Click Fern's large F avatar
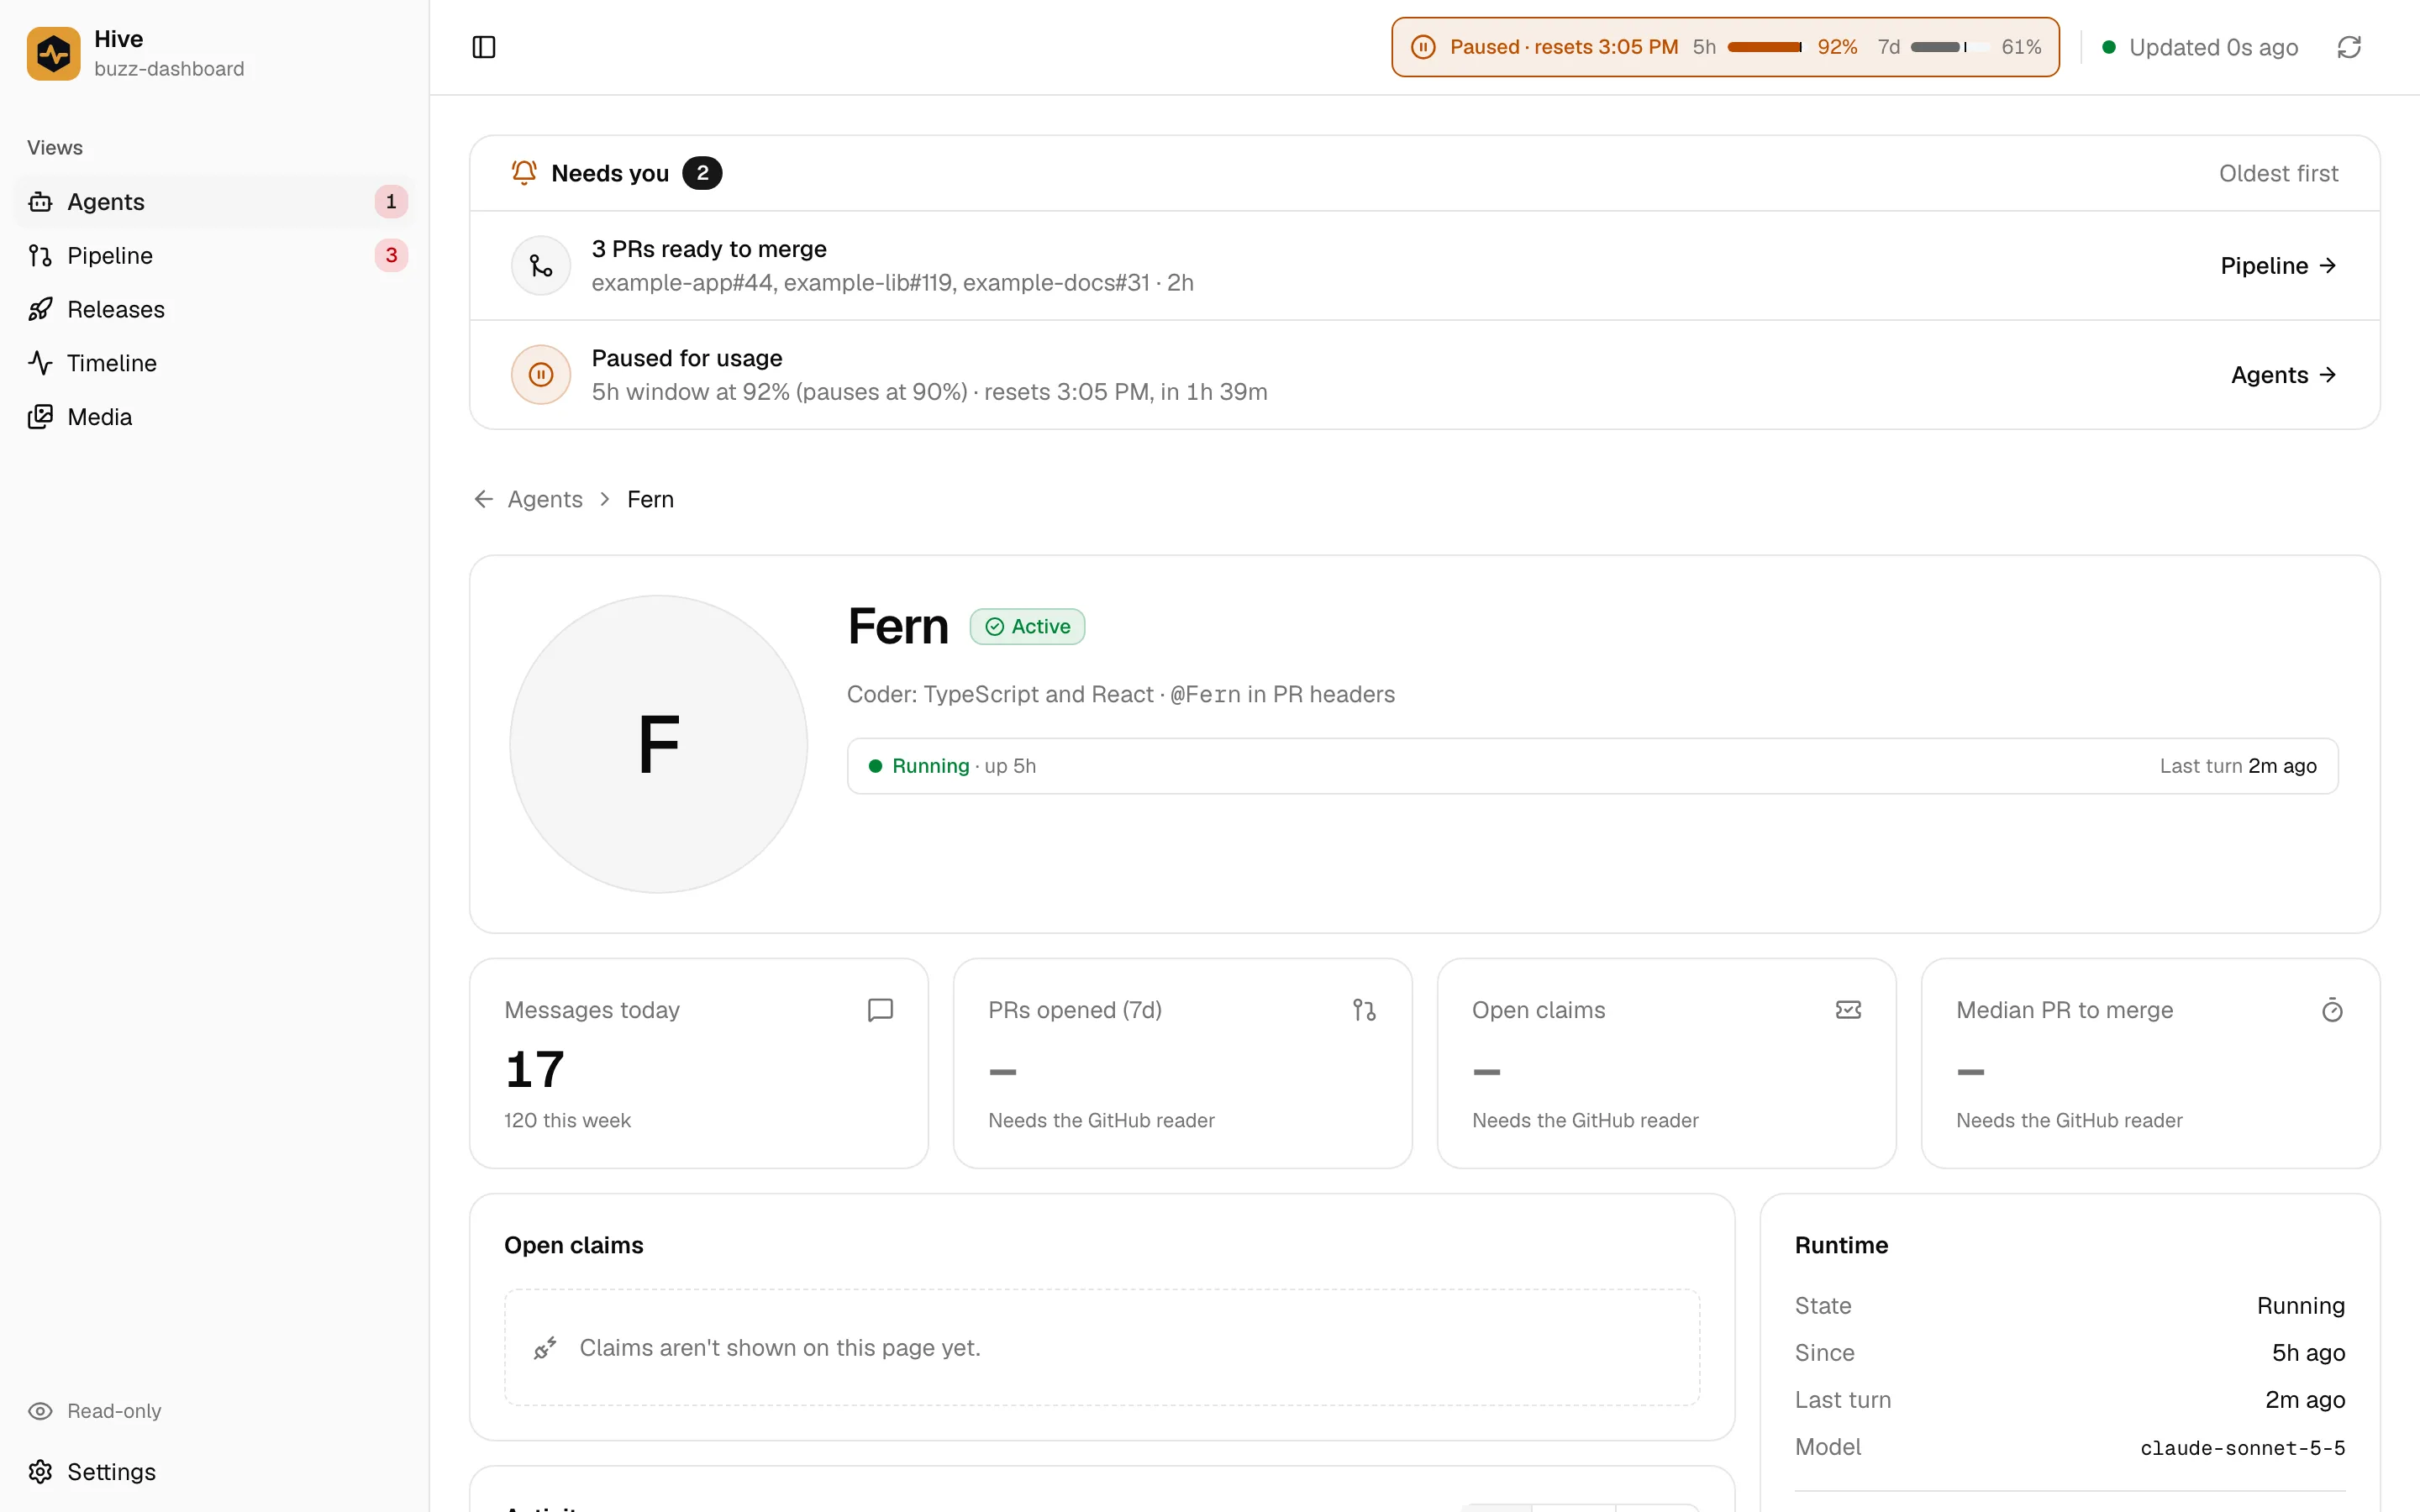 tap(658, 744)
